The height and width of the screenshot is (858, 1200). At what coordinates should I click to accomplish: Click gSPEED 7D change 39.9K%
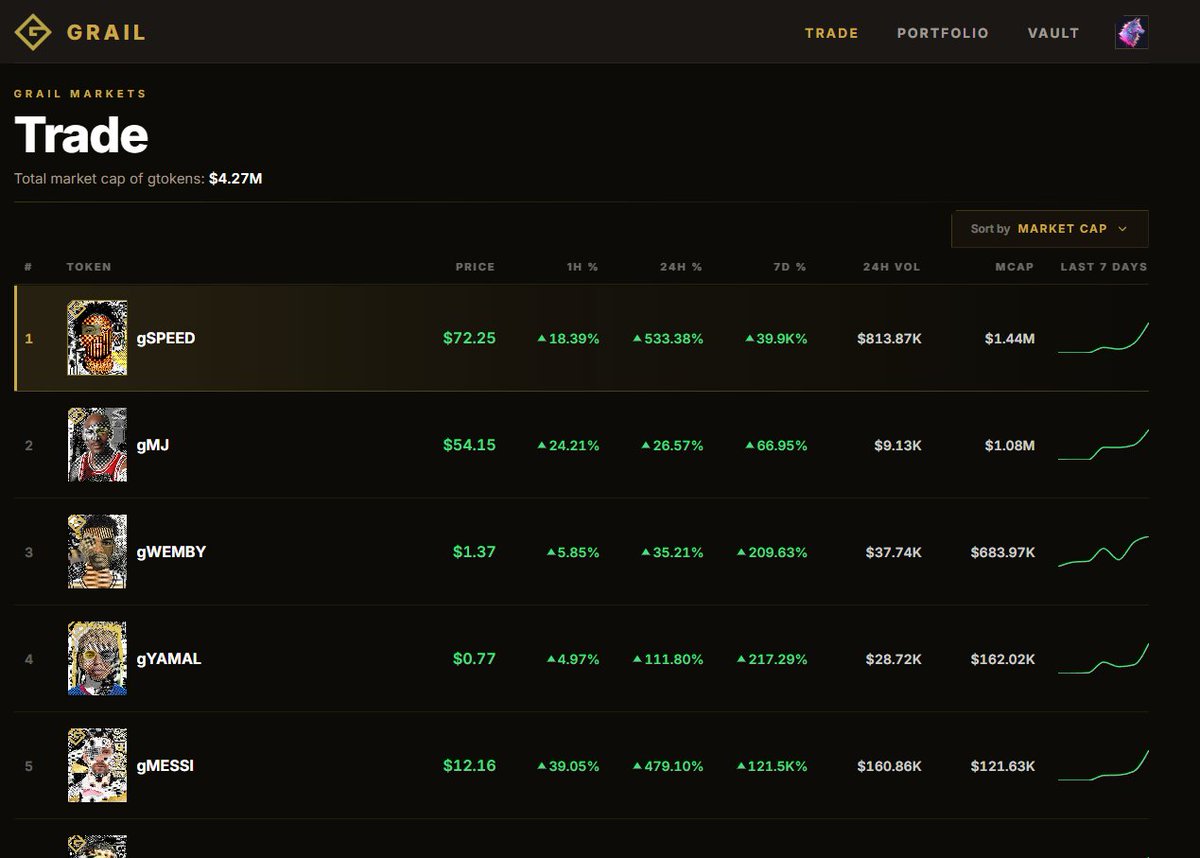(x=776, y=339)
